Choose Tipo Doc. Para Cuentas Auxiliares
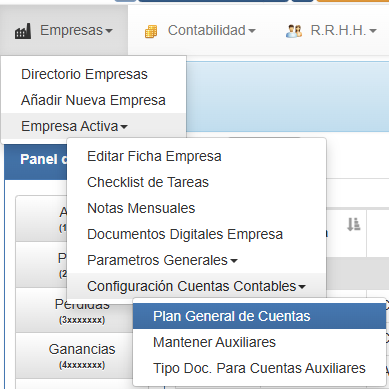The width and height of the screenshot is (389, 389). [259, 368]
